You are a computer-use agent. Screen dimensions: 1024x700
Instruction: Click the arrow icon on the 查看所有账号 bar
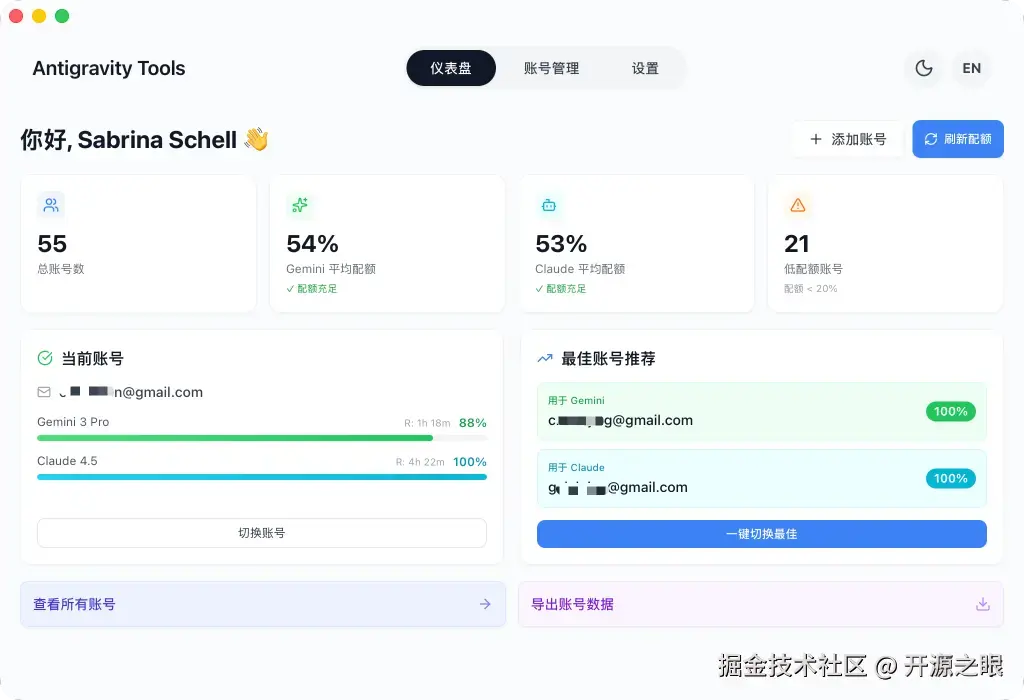(484, 604)
